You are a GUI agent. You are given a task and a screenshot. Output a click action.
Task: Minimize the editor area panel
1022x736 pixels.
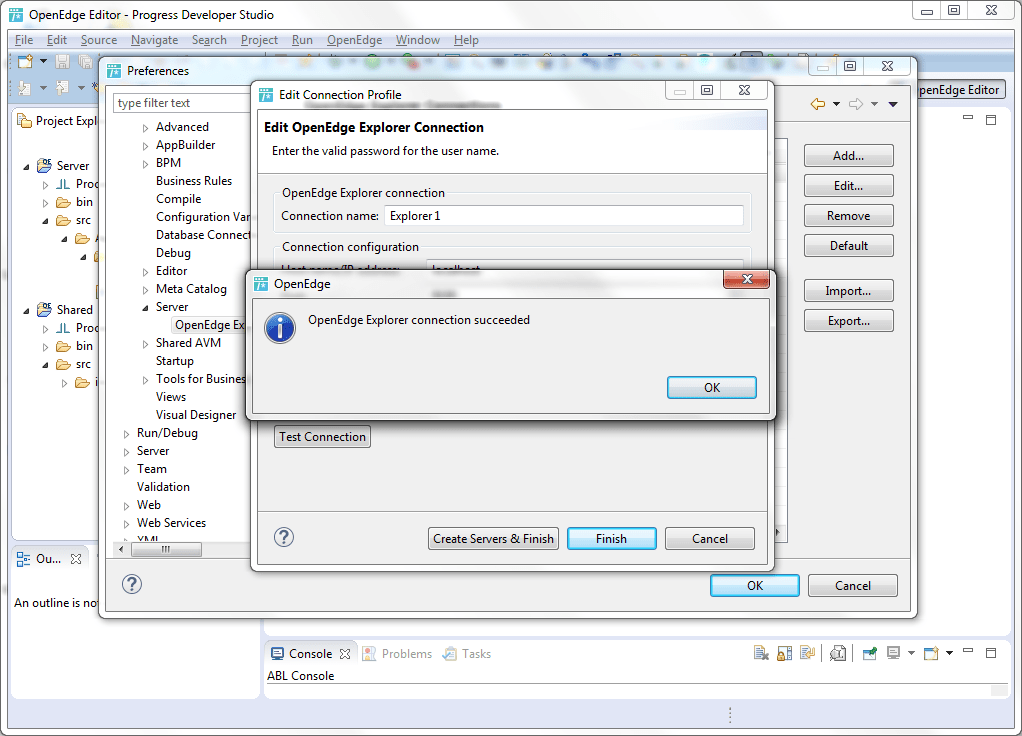pos(968,117)
